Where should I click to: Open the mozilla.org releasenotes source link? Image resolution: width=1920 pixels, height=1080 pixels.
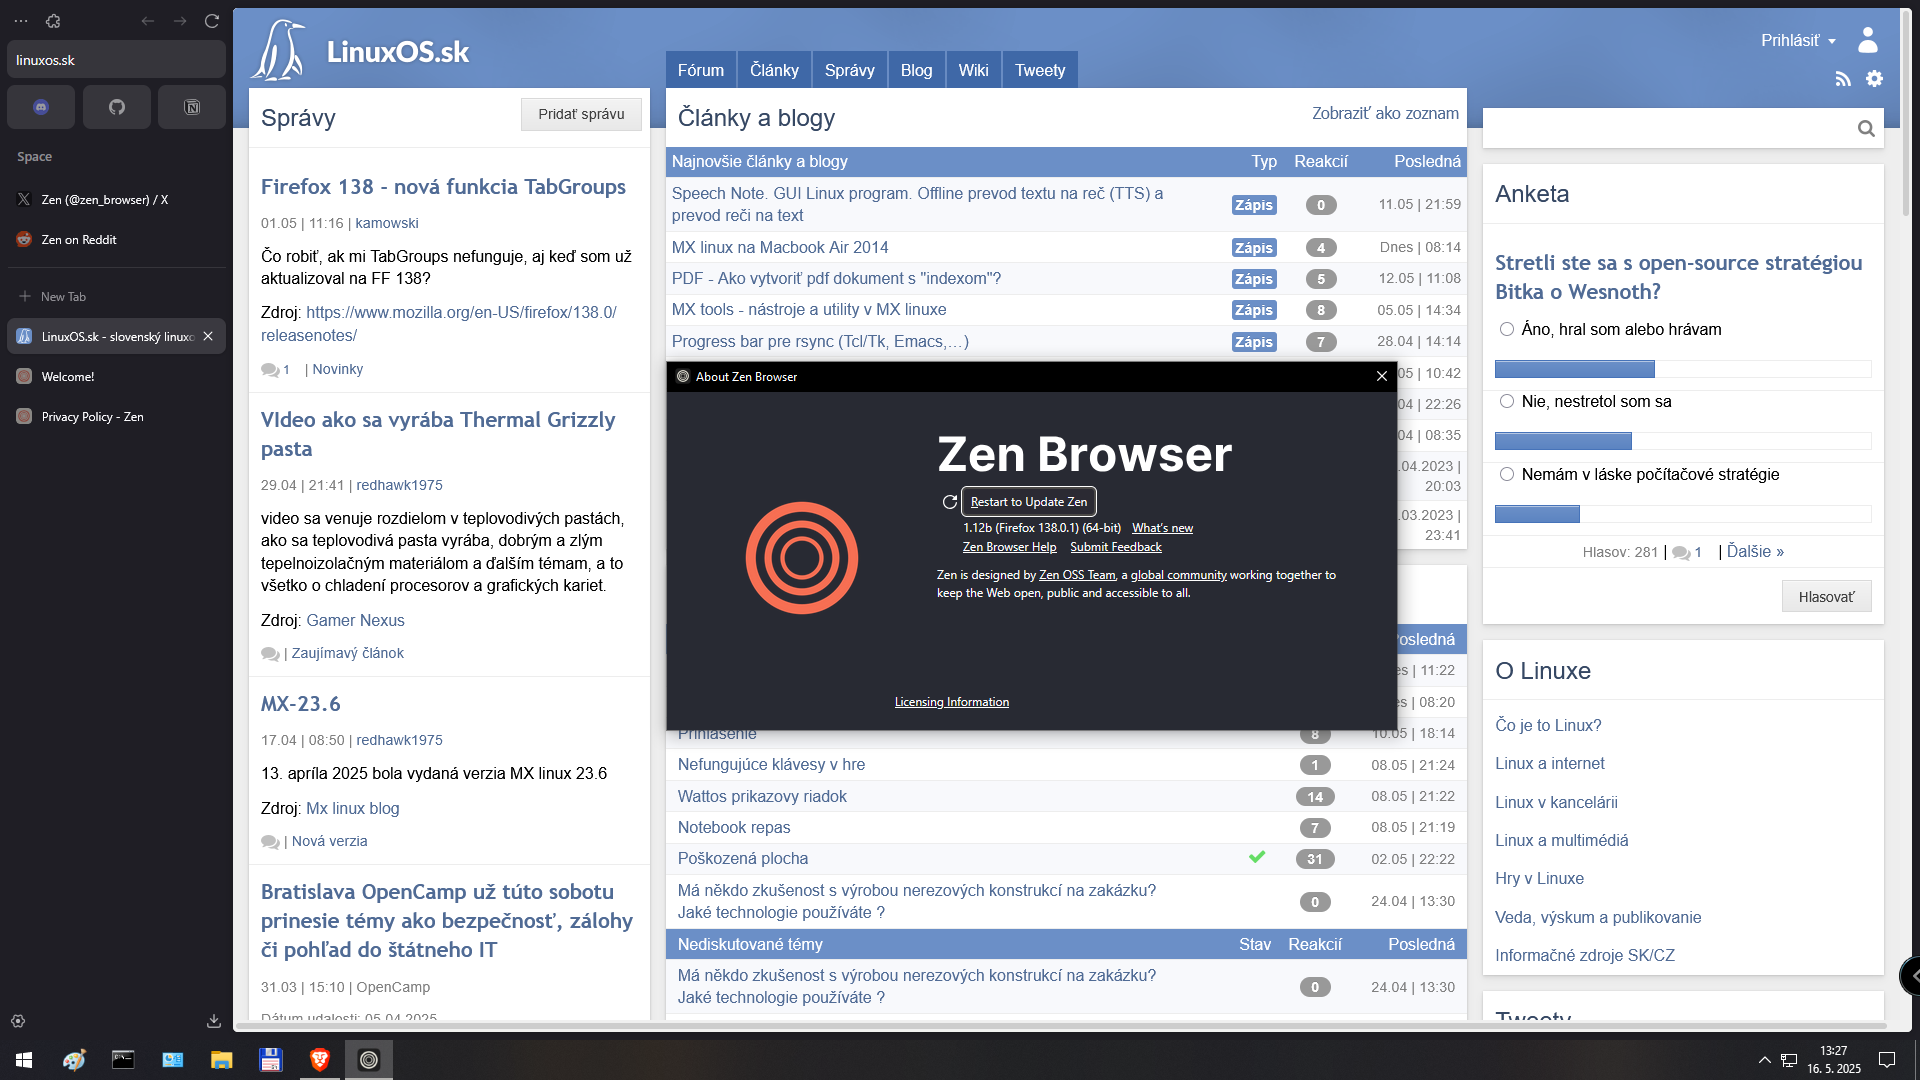[439, 324]
